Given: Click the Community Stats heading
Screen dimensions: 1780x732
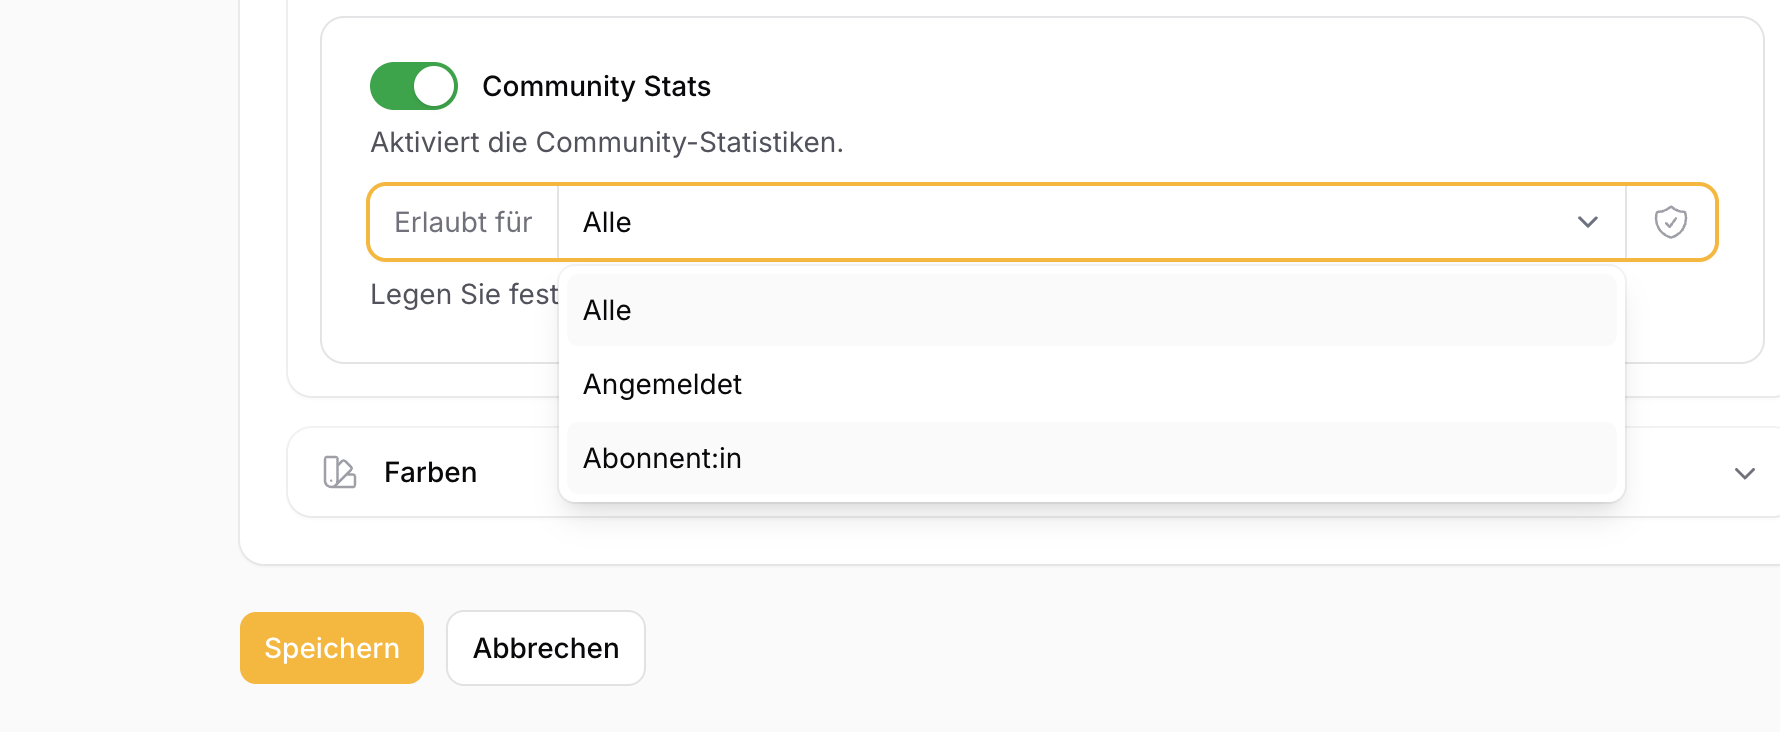Looking at the screenshot, I should (597, 86).
